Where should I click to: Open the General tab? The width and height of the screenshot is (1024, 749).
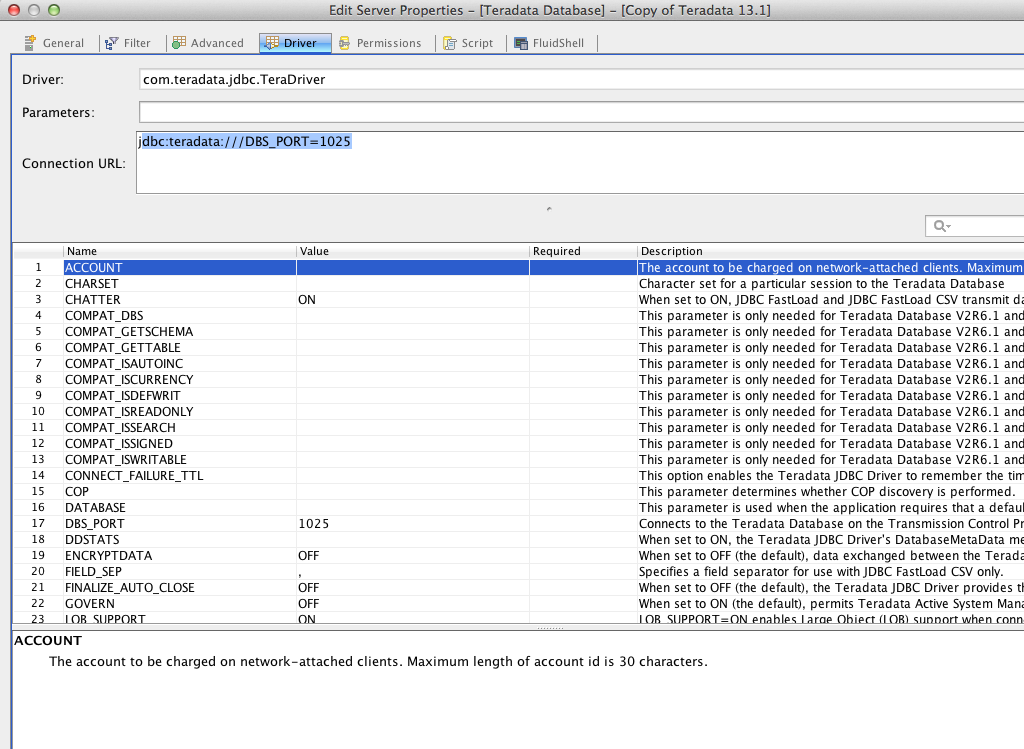pyautogui.click(x=63, y=43)
